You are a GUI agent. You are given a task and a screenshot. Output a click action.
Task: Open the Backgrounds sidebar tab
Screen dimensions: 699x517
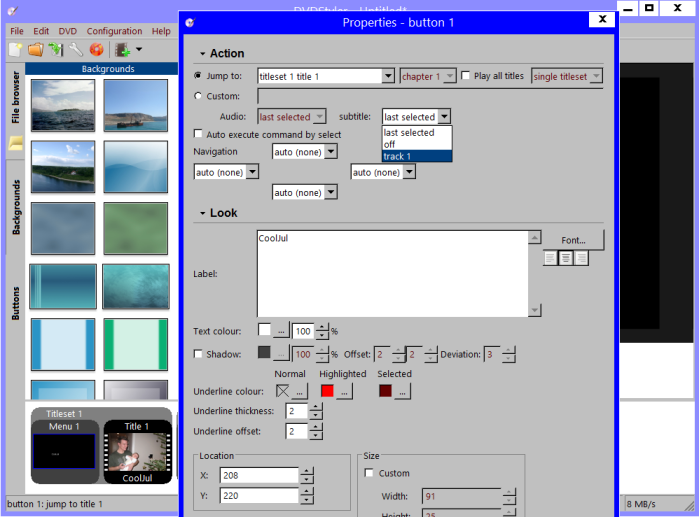click(16, 207)
